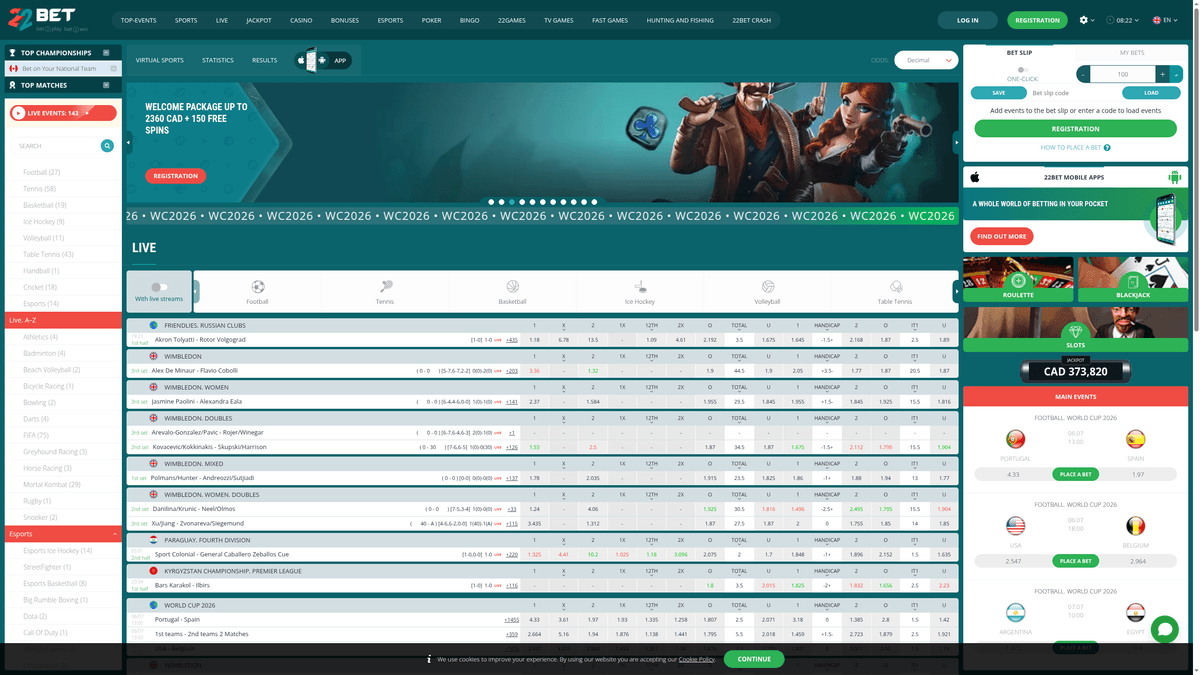Increase stake with plus button
Image resolution: width=1200 pixels, height=675 pixels.
pyautogui.click(x=1161, y=74)
